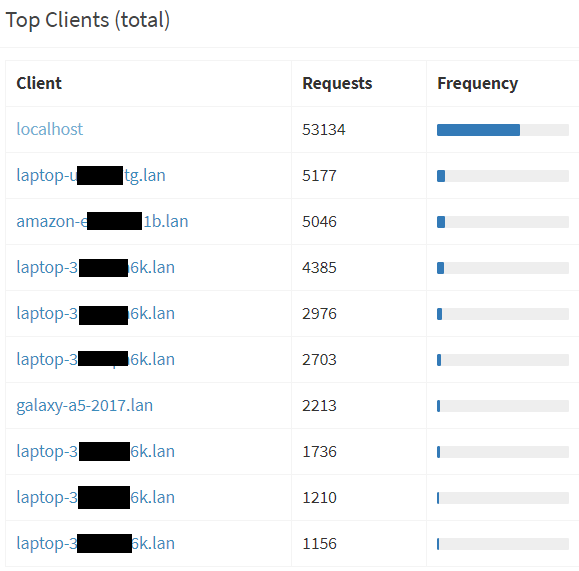Click the Frequency column header

tap(477, 84)
